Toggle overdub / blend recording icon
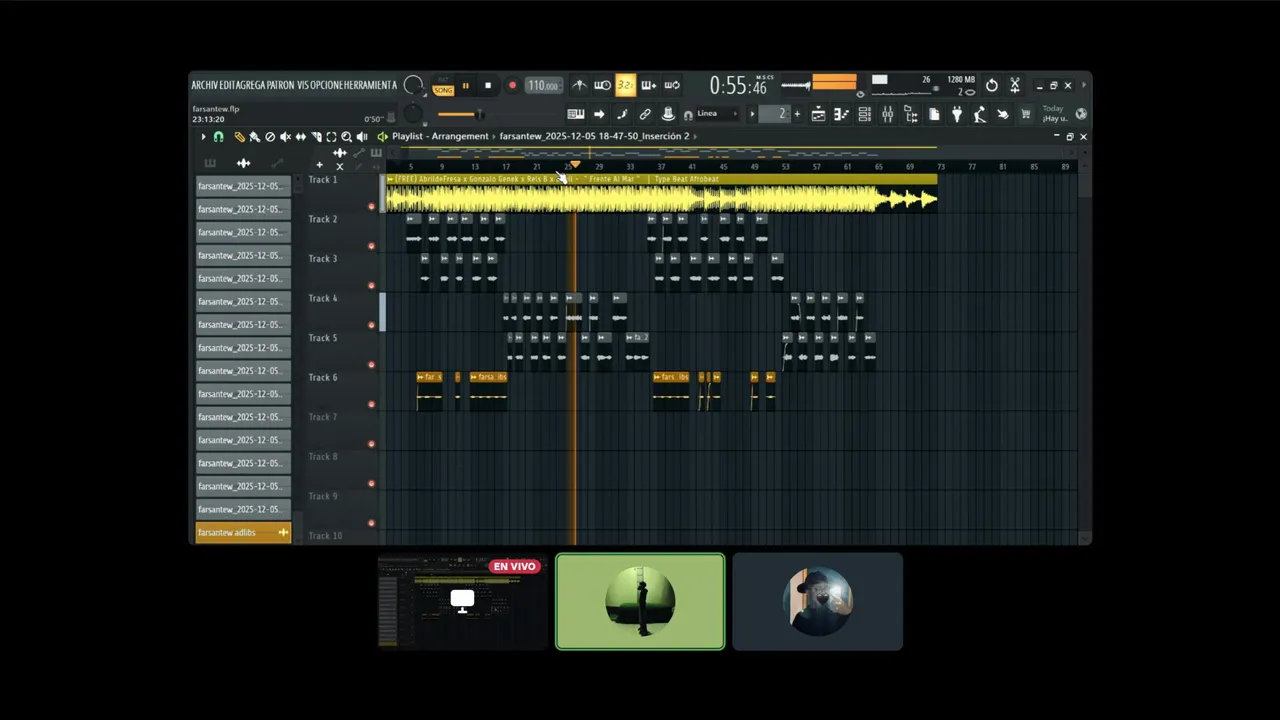The width and height of the screenshot is (1280, 720). tap(648, 85)
